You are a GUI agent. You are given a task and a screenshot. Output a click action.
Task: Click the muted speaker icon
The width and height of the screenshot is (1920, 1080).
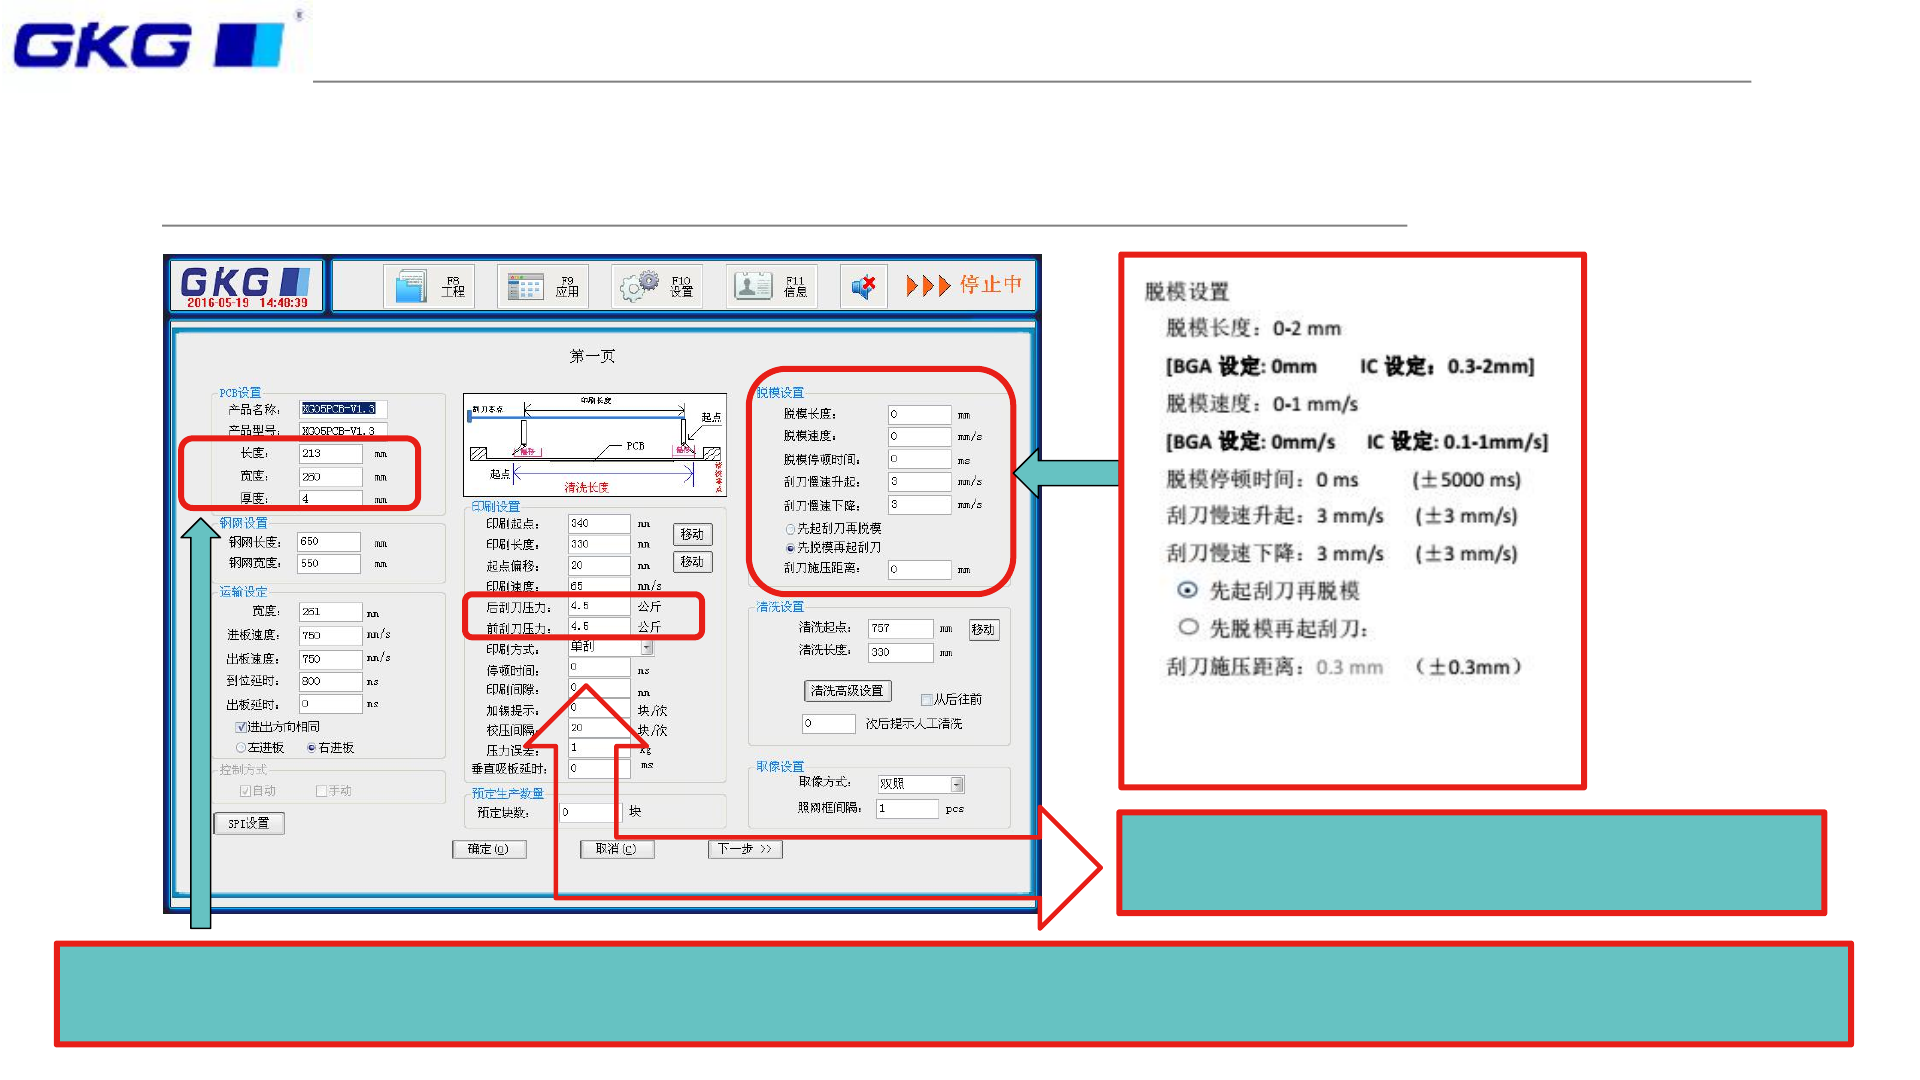pos(863,287)
